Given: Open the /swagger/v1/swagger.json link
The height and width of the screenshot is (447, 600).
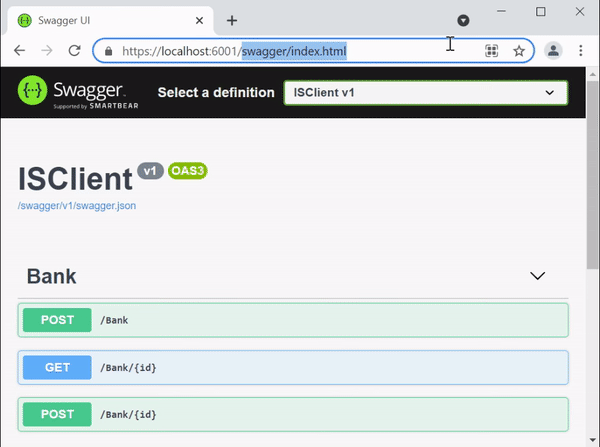Looking at the screenshot, I should [77, 206].
